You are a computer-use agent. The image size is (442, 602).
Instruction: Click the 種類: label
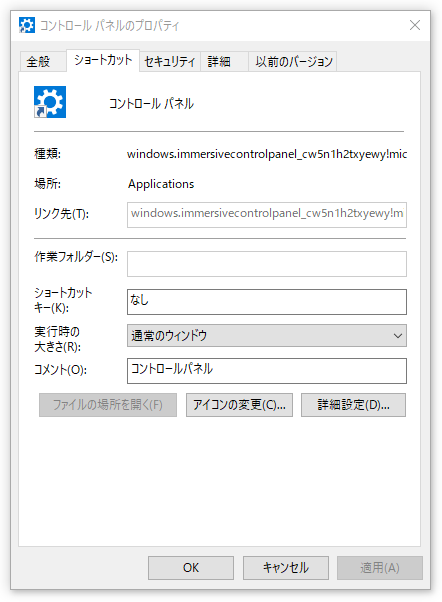(48, 154)
